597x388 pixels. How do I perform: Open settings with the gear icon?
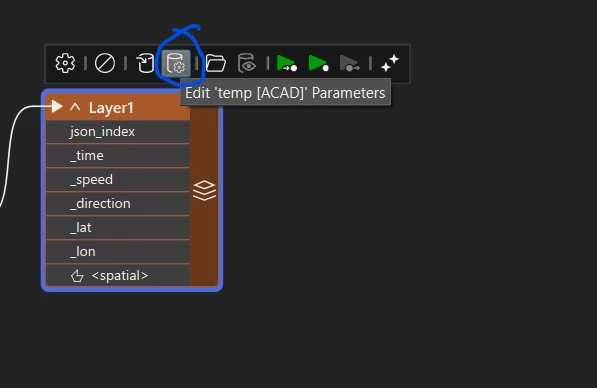[65, 63]
